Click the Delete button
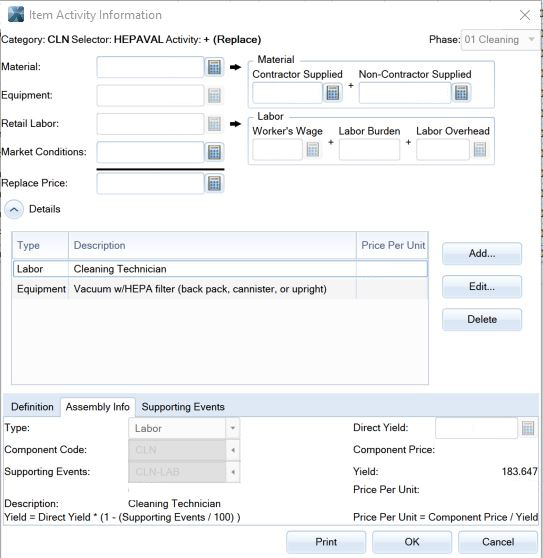The height and width of the screenshot is (558, 543). click(482, 320)
